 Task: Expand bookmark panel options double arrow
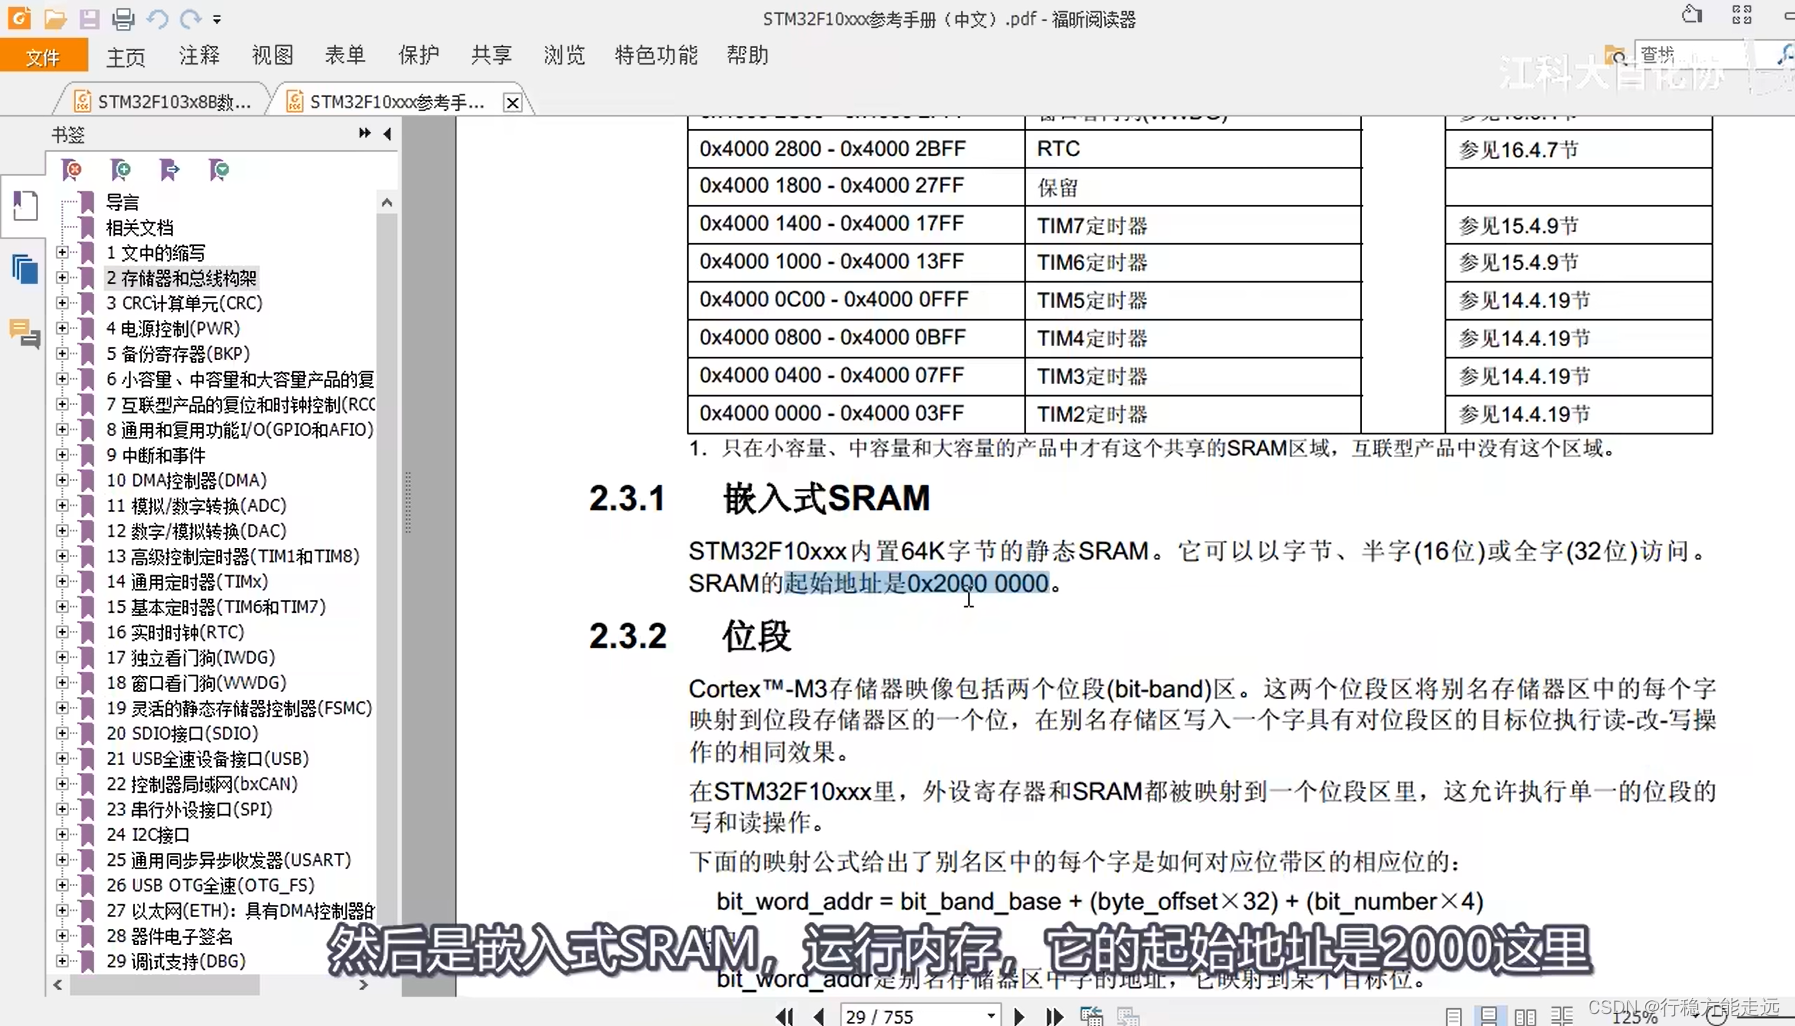coord(364,133)
